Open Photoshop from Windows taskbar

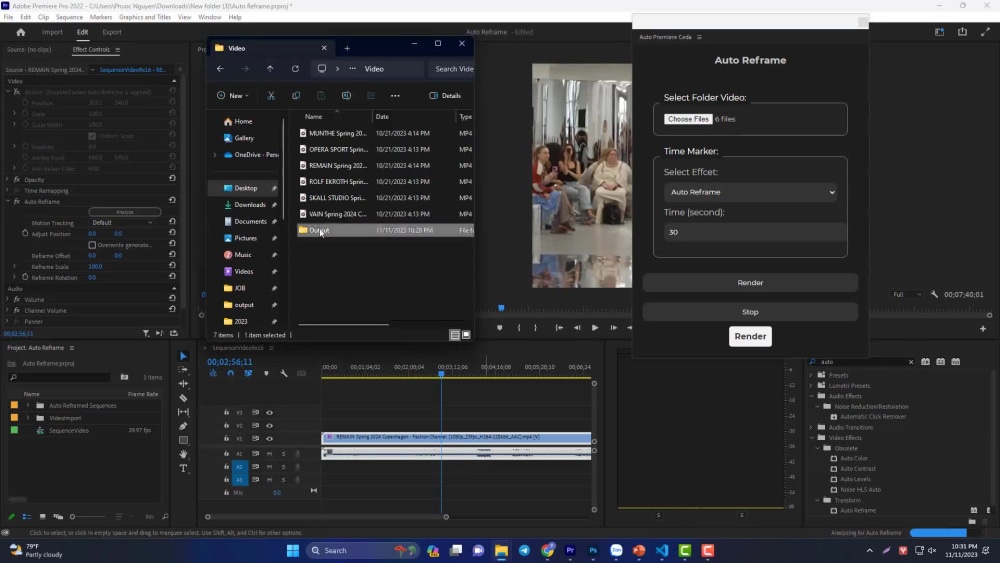click(x=593, y=550)
